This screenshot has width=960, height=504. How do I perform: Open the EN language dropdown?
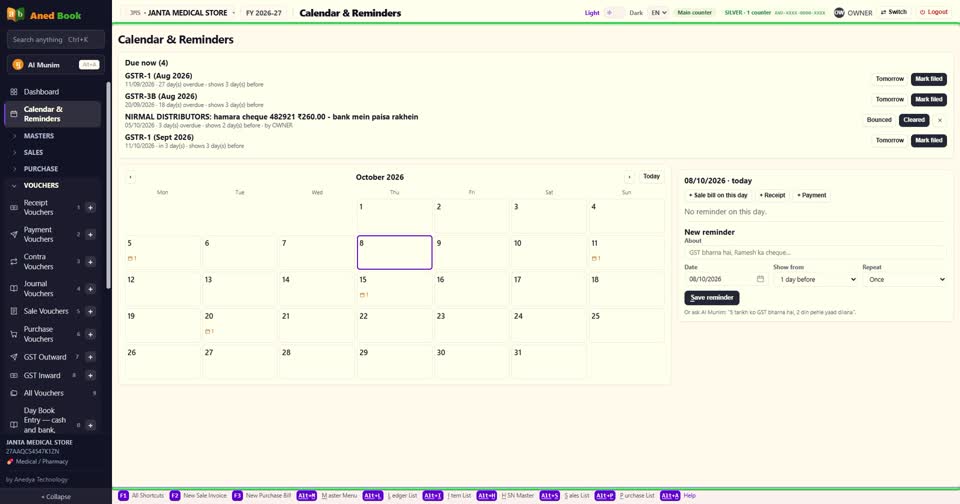pos(659,12)
